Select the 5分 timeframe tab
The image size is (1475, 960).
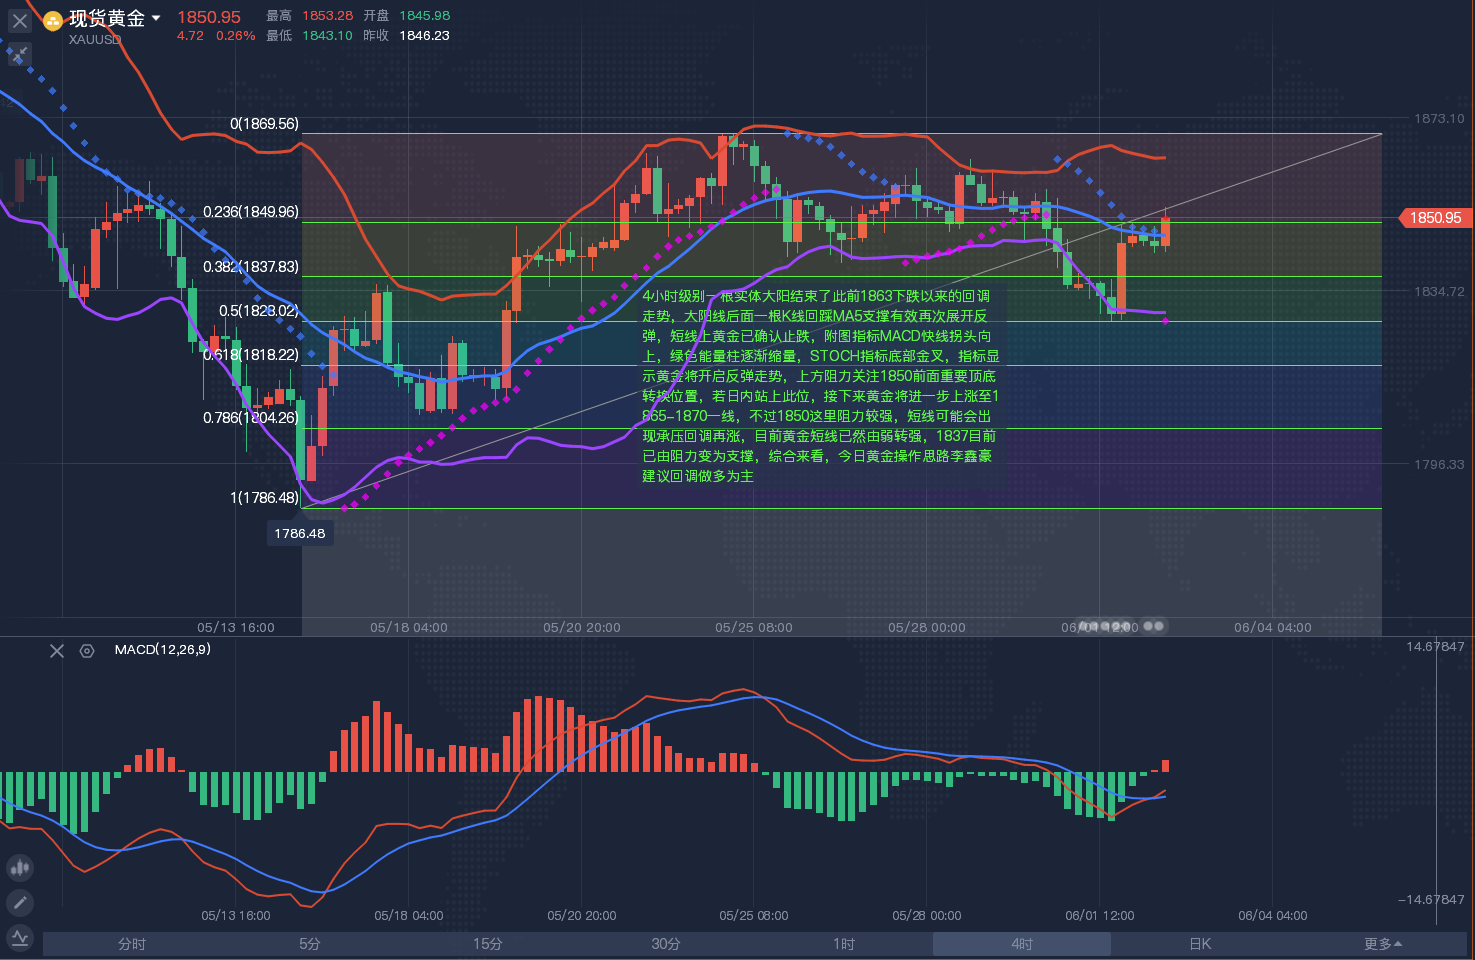coord(310,944)
